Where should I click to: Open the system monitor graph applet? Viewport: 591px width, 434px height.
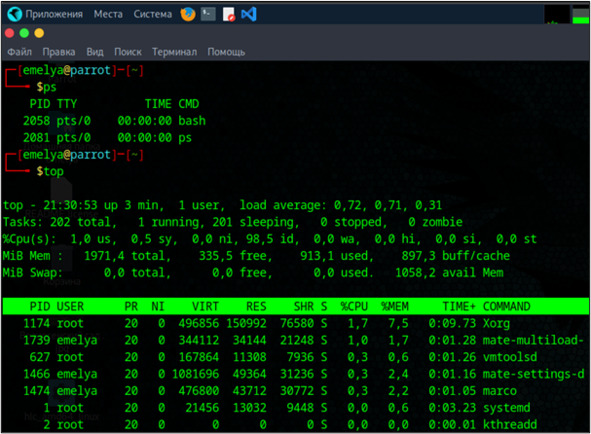point(557,14)
